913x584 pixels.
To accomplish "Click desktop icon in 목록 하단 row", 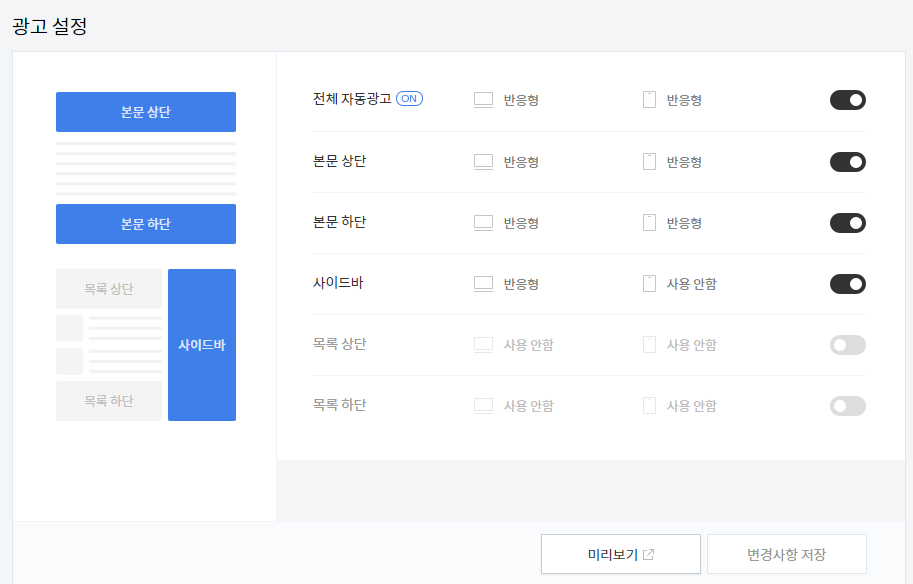I will point(483,406).
